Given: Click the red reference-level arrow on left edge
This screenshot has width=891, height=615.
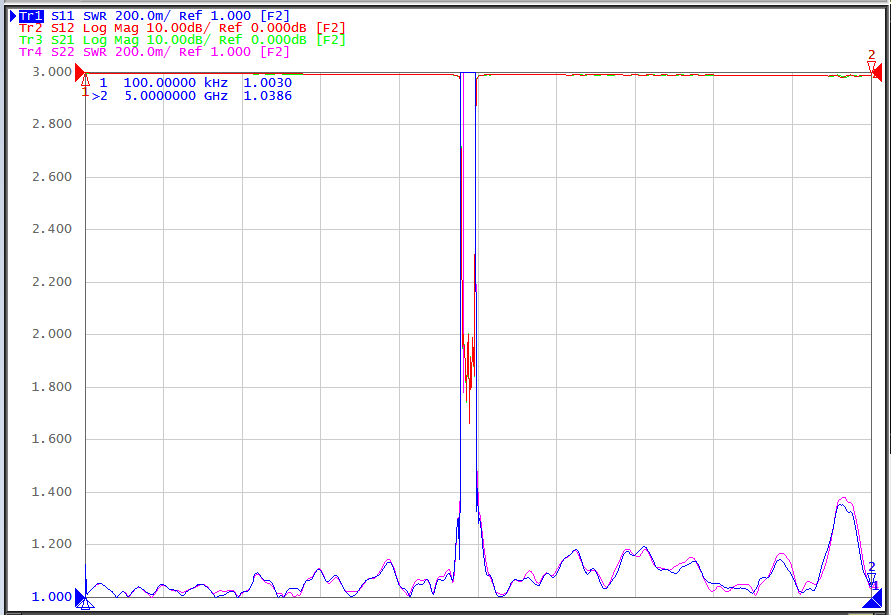Looking at the screenshot, I should [80, 73].
